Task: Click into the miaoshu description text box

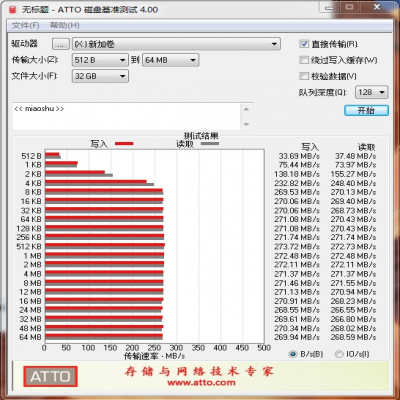Action: [126, 116]
